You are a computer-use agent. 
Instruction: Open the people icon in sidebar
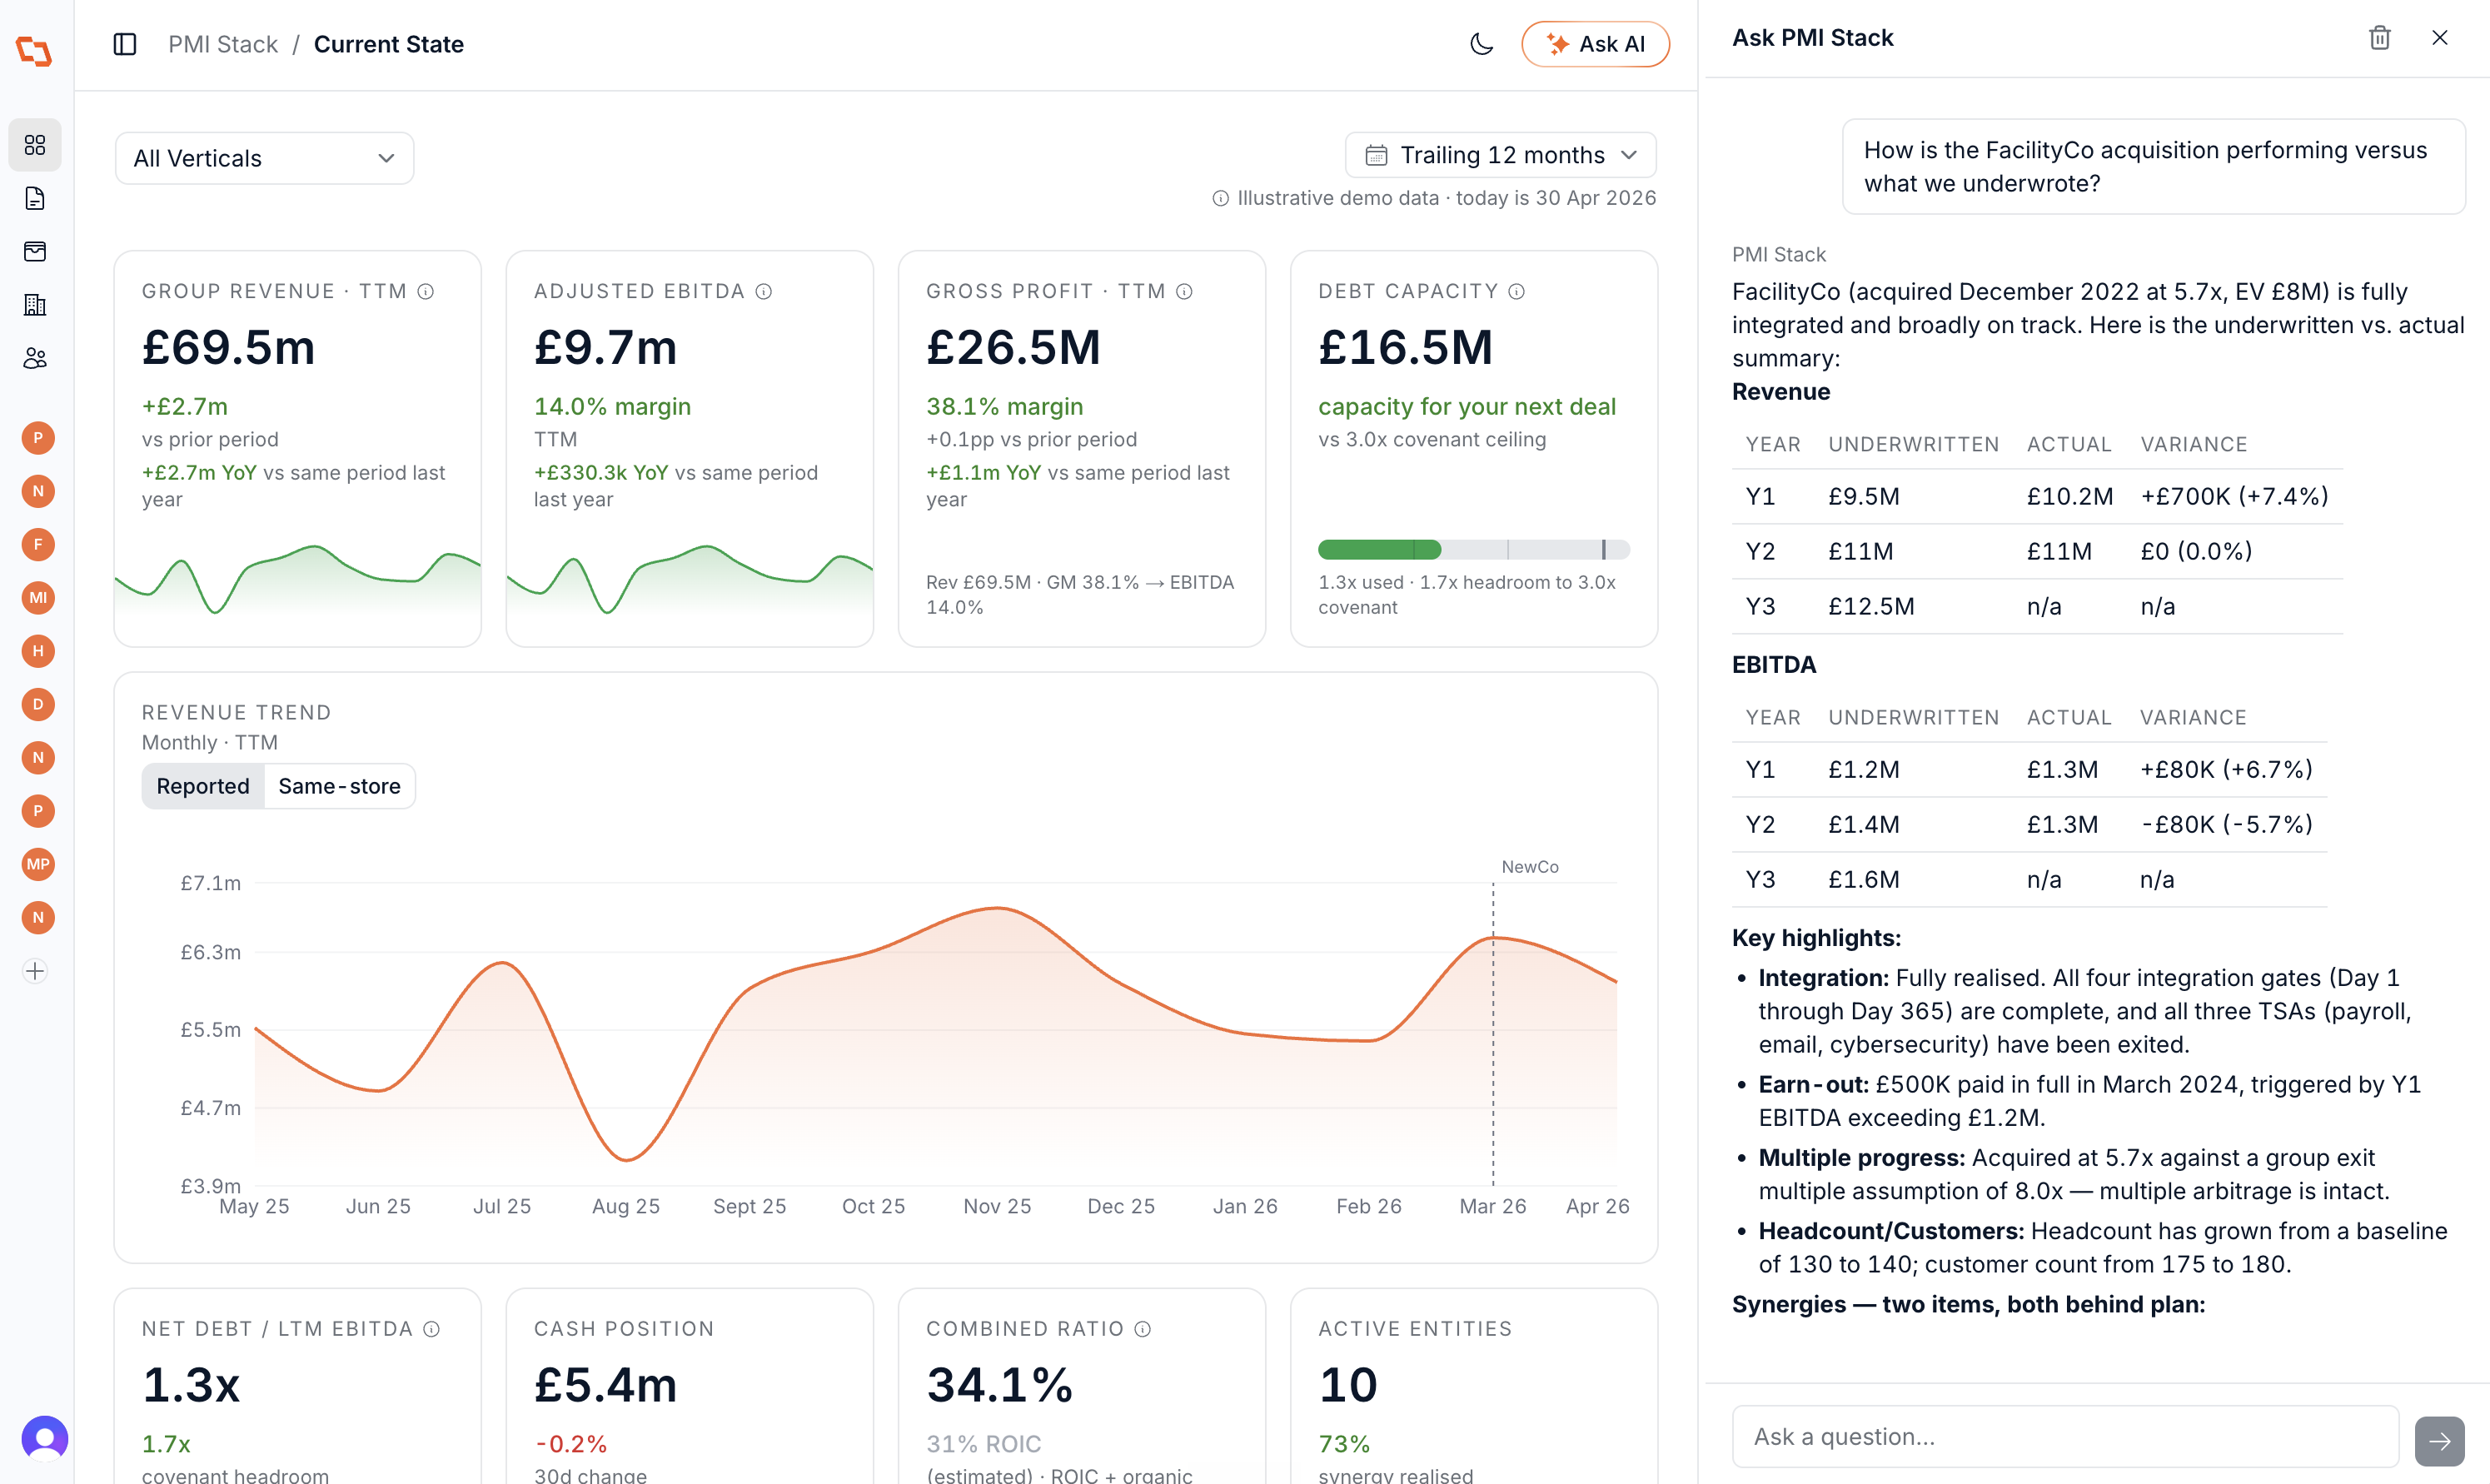point(35,358)
